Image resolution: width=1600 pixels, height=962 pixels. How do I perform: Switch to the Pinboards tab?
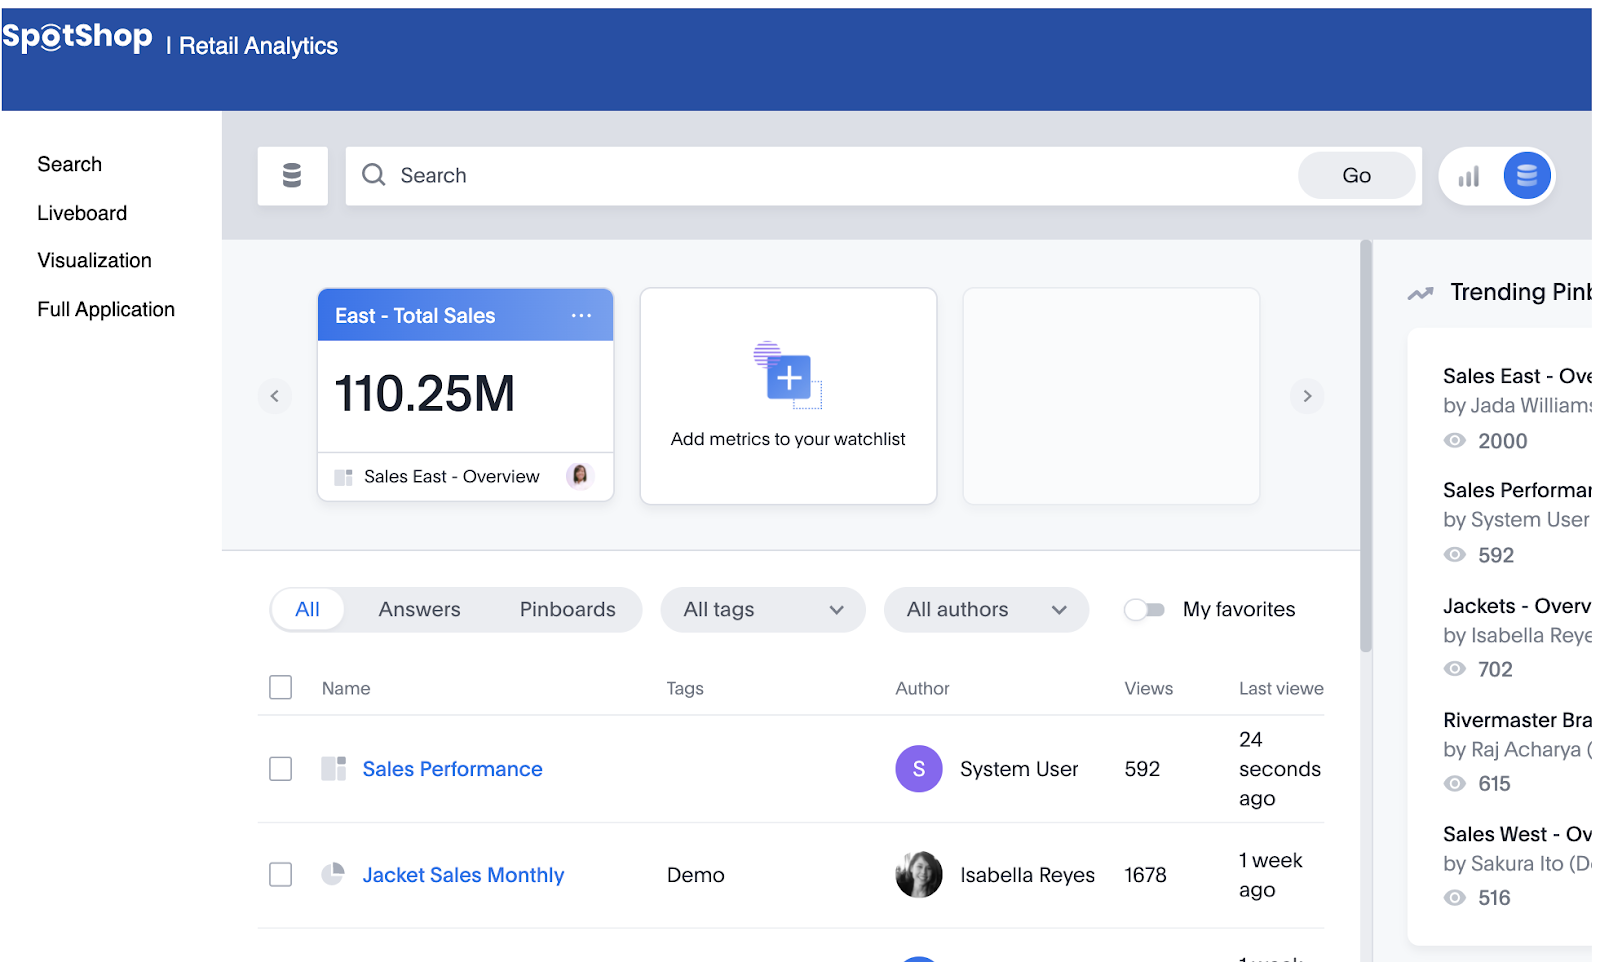click(x=567, y=610)
